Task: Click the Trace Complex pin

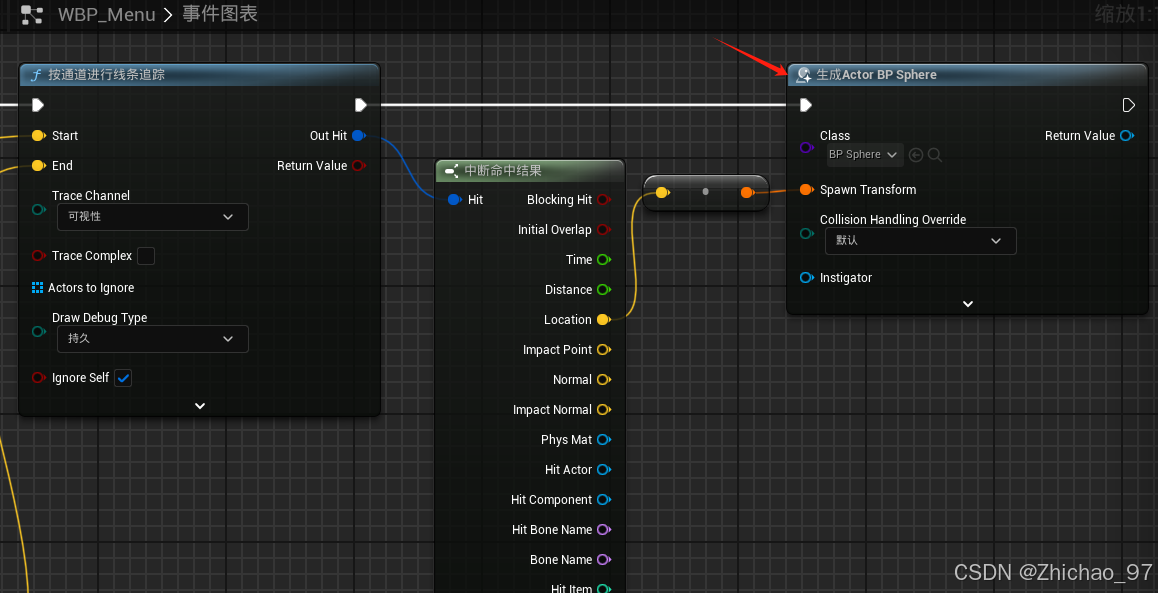Action: (x=38, y=256)
